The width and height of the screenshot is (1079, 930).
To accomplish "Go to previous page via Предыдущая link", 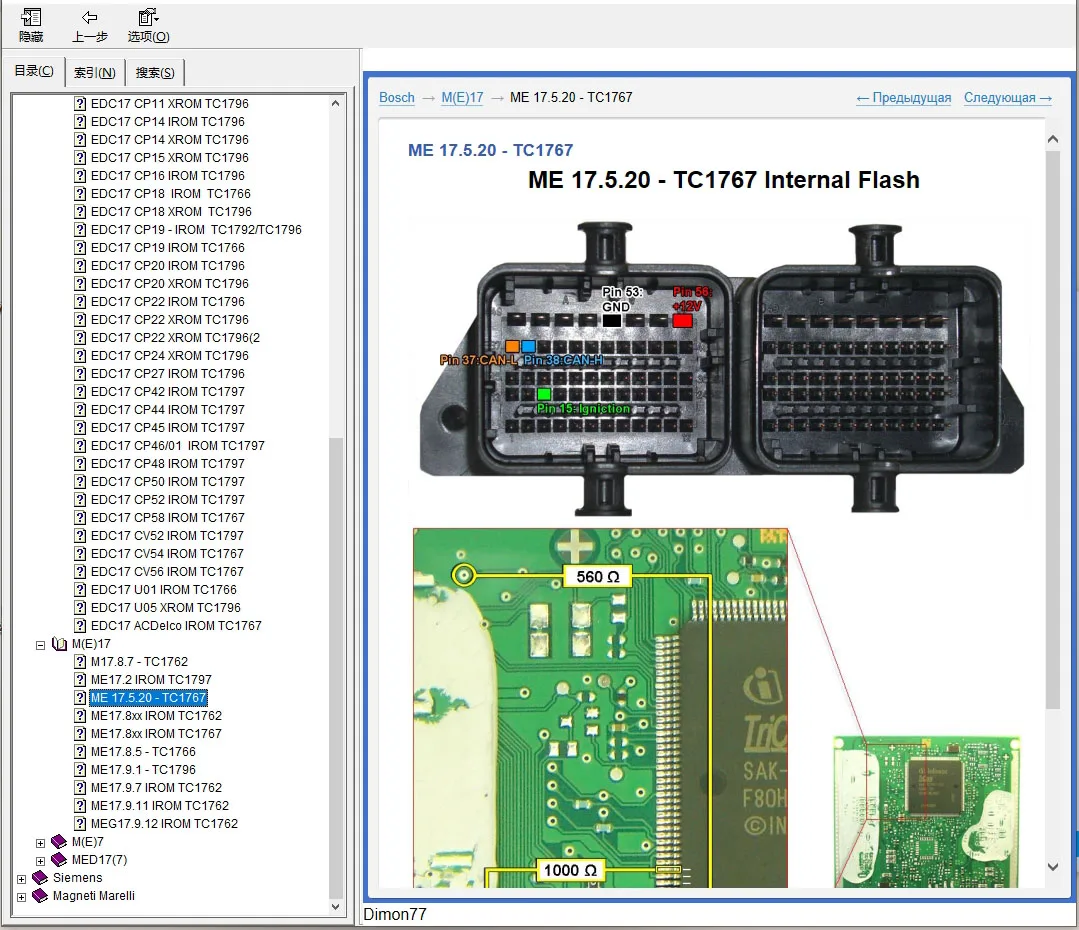I will (x=904, y=98).
